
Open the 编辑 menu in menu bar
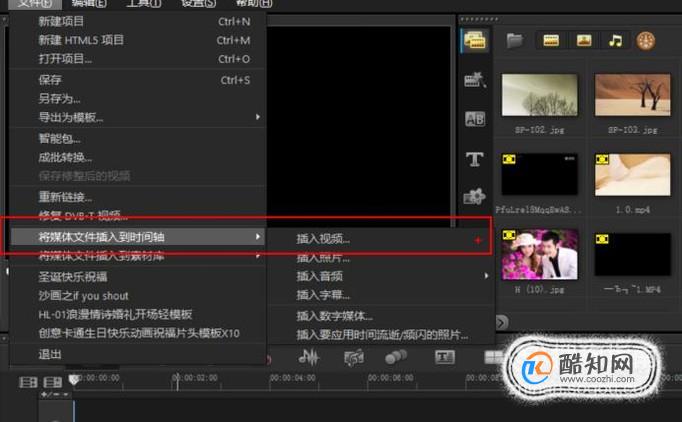click(x=89, y=3)
